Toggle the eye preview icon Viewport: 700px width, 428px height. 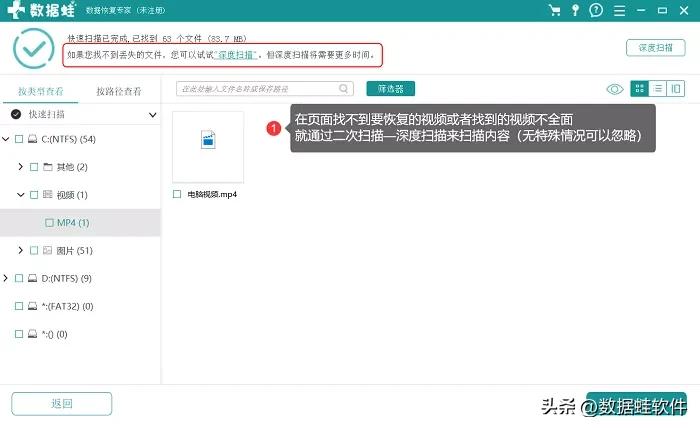[615, 89]
